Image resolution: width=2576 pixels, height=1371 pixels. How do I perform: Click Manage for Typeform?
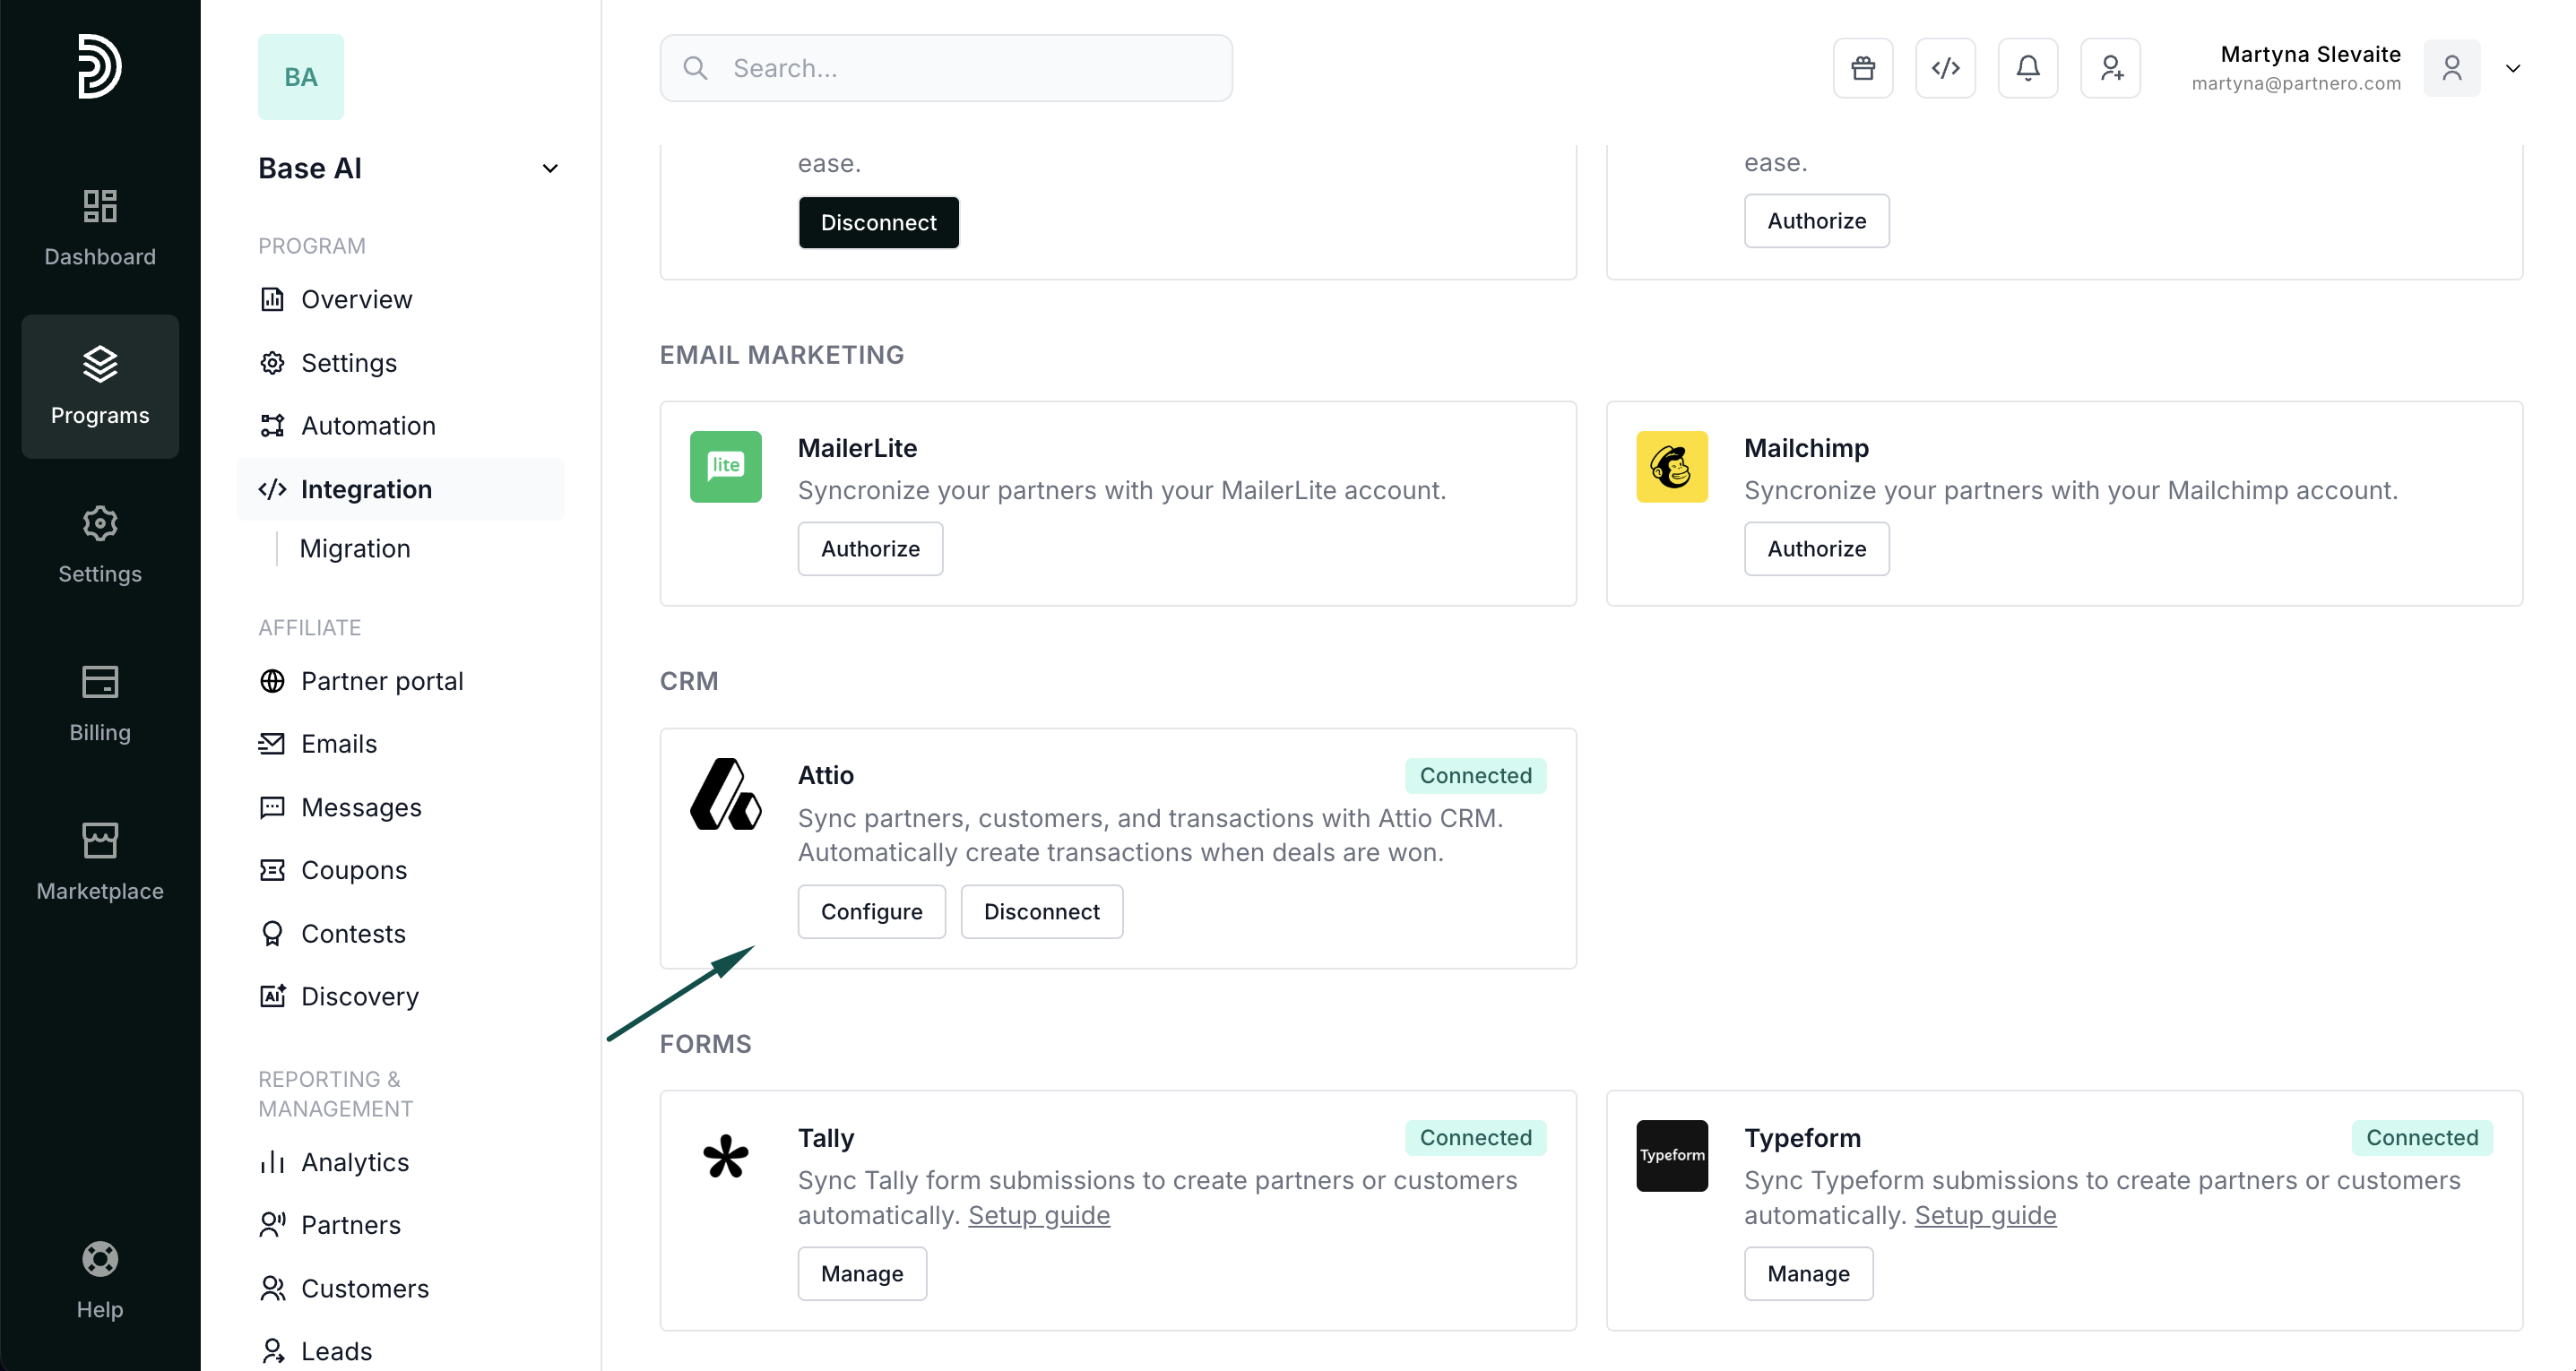pyautogui.click(x=1808, y=1274)
